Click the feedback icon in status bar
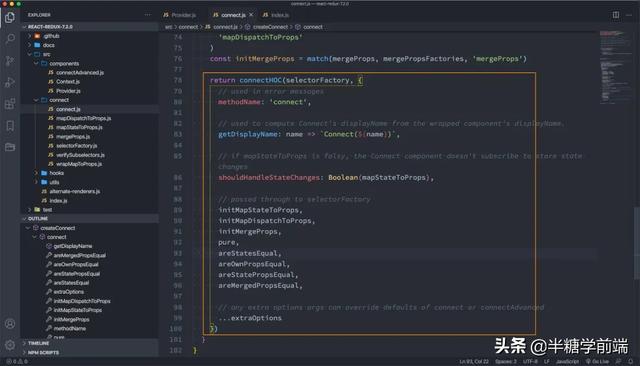This screenshot has height=366, width=640. click(x=619, y=362)
